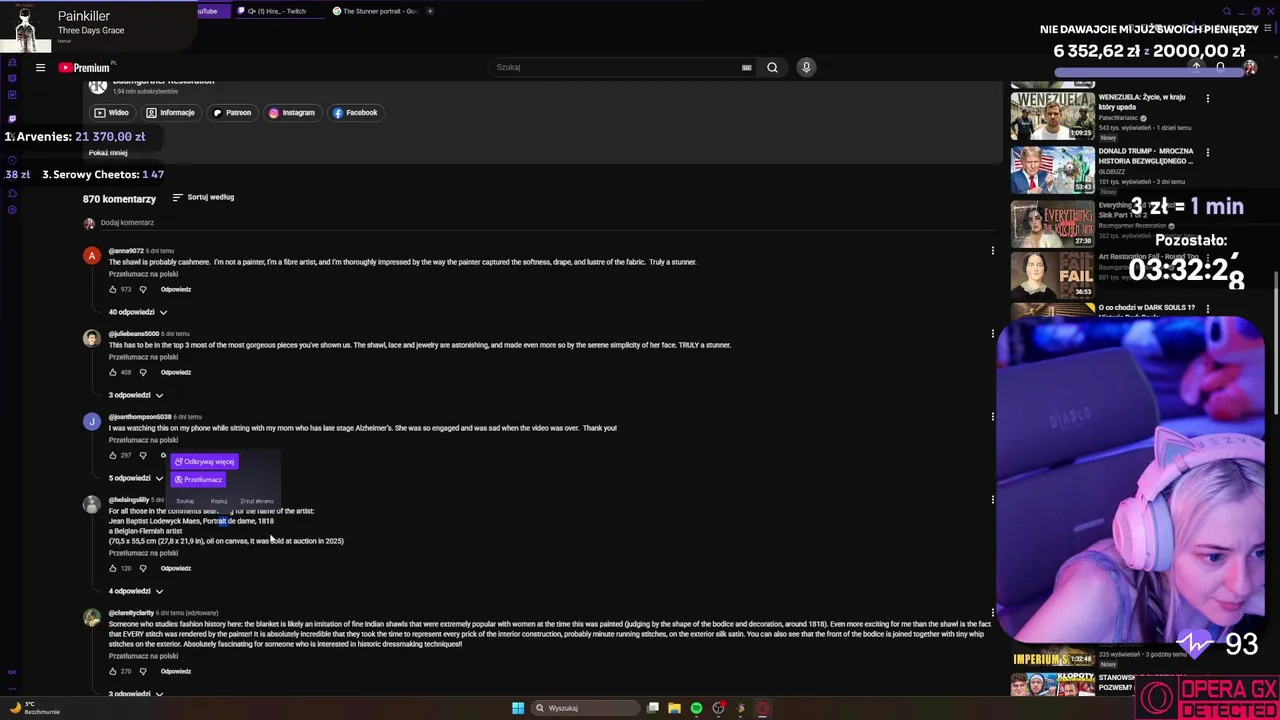1280x720 pixels.
Task: Reply to @juliebeans5000 with Odpowiedz
Action: click(176, 372)
